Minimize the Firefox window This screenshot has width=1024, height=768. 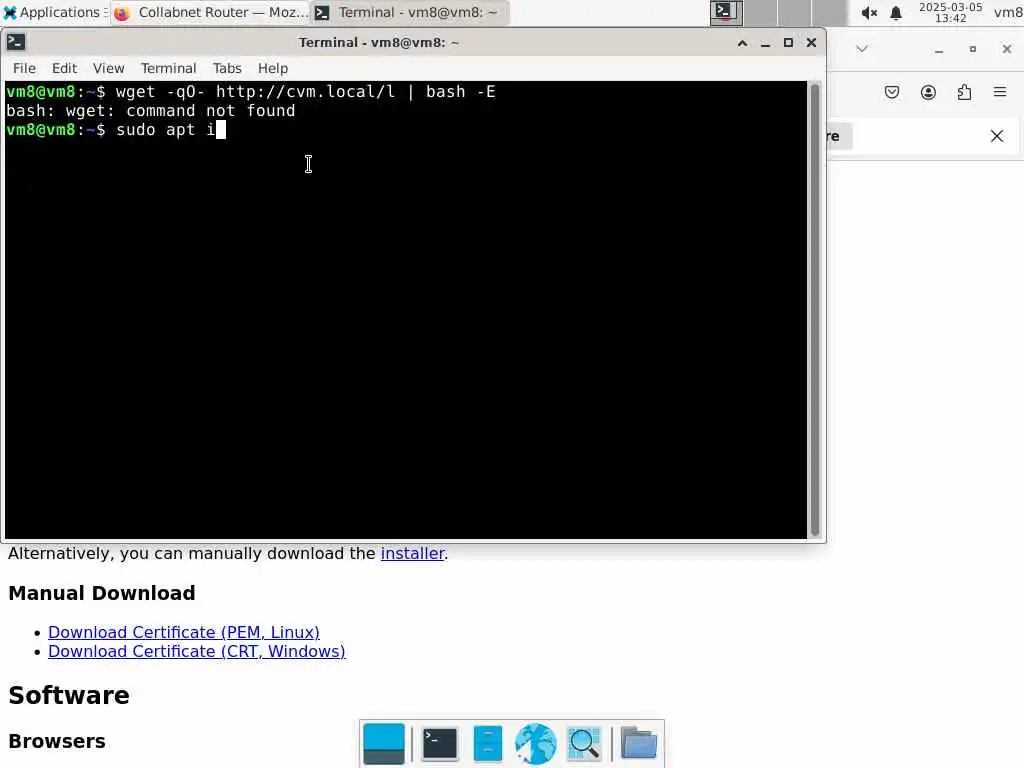click(x=939, y=49)
